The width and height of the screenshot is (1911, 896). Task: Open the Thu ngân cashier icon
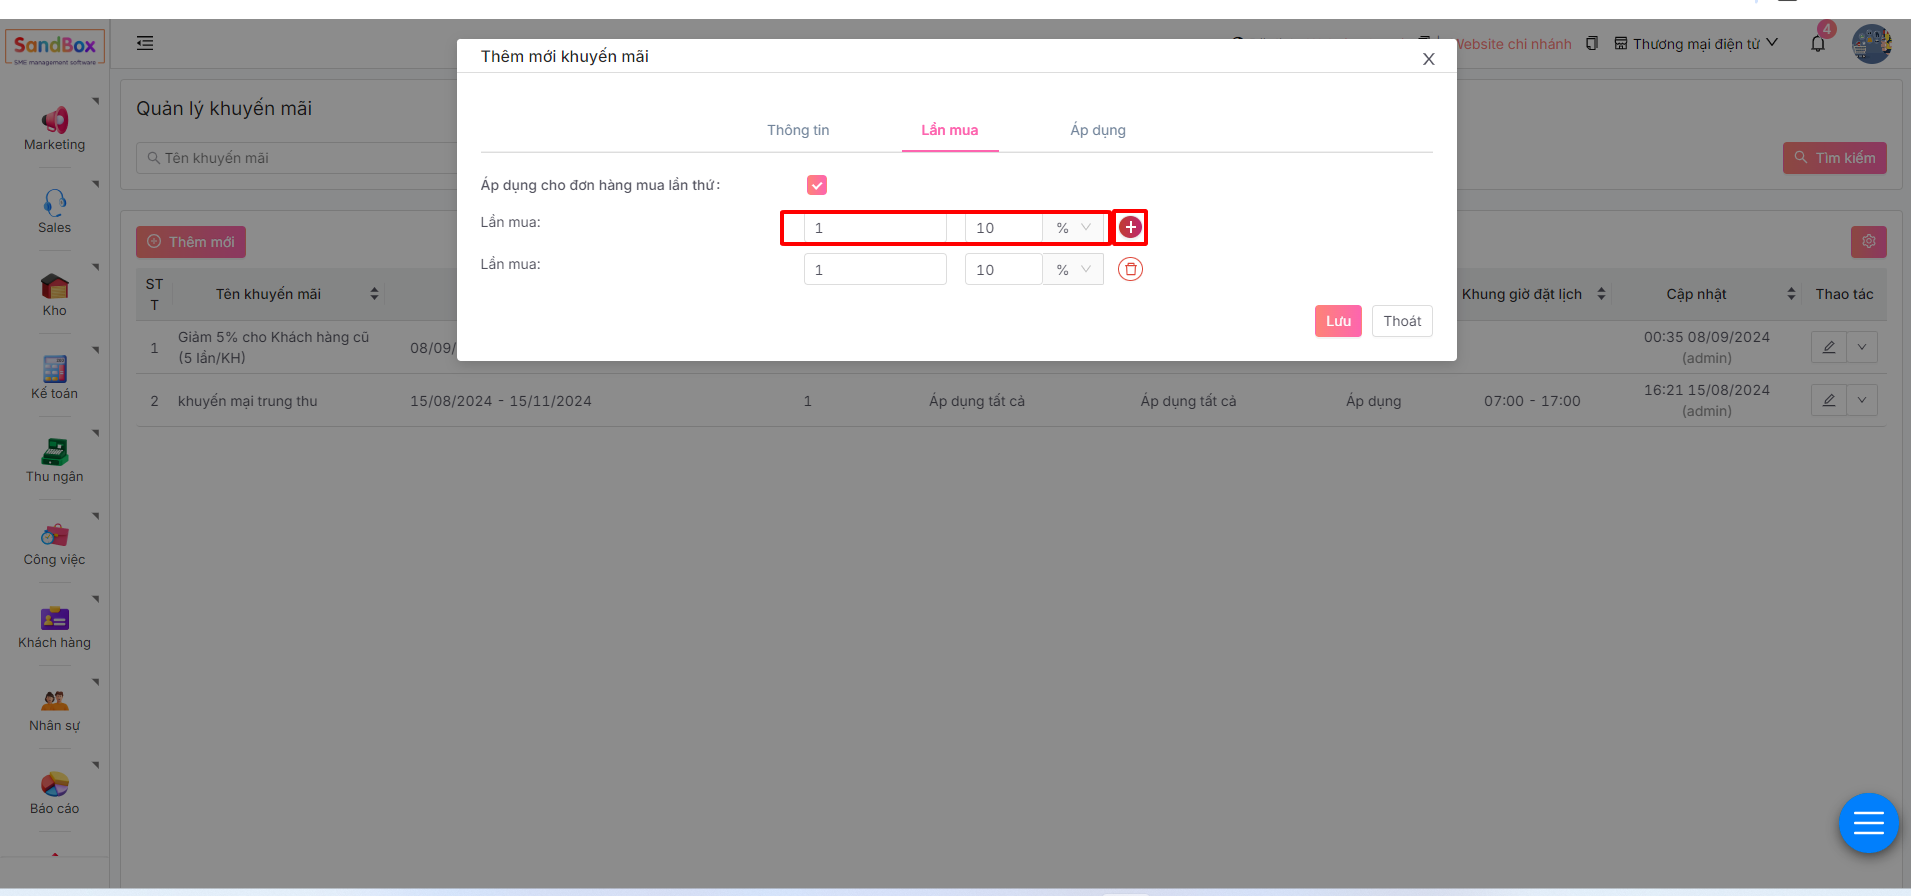(x=55, y=453)
